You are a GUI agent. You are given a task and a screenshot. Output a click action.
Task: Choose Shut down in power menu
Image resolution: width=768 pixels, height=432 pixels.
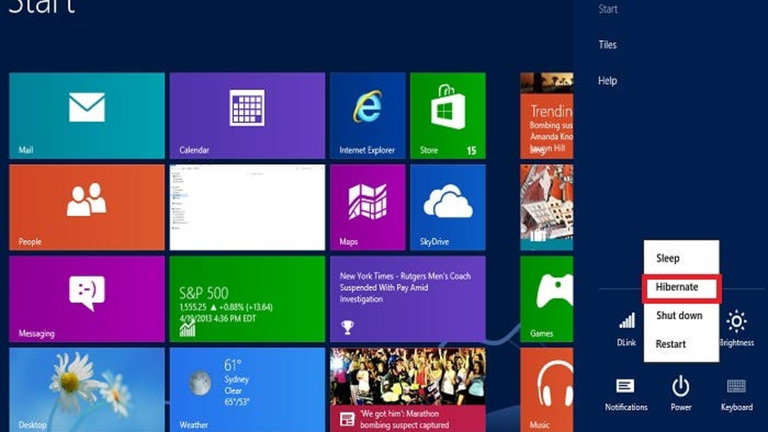[681, 316]
